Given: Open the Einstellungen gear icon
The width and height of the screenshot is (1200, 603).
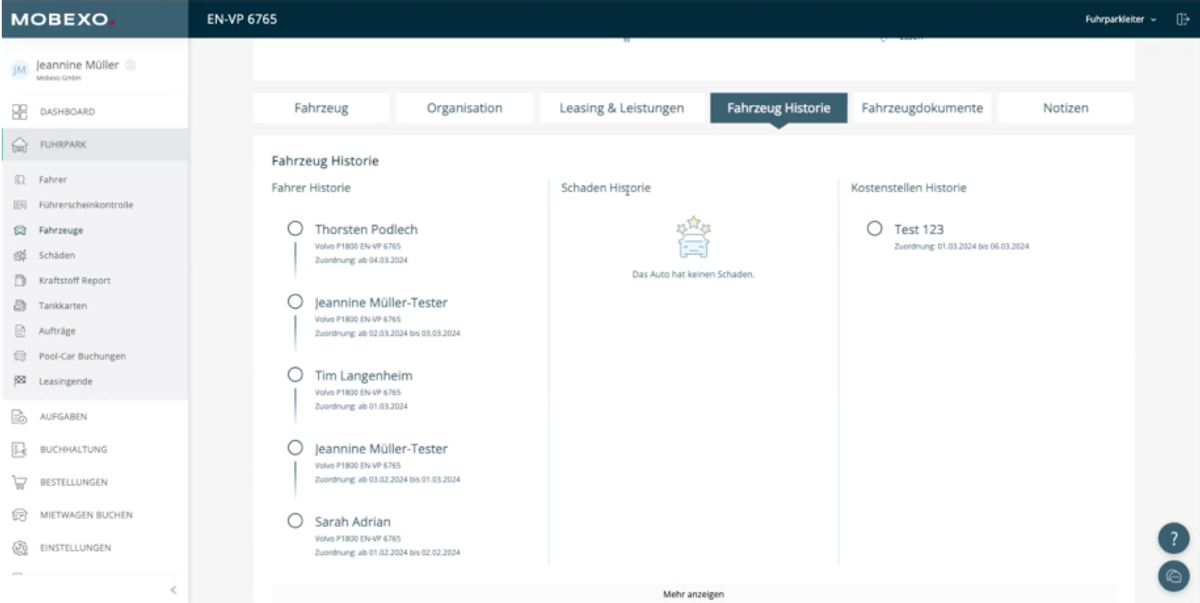Looking at the screenshot, I should (x=19, y=548).
